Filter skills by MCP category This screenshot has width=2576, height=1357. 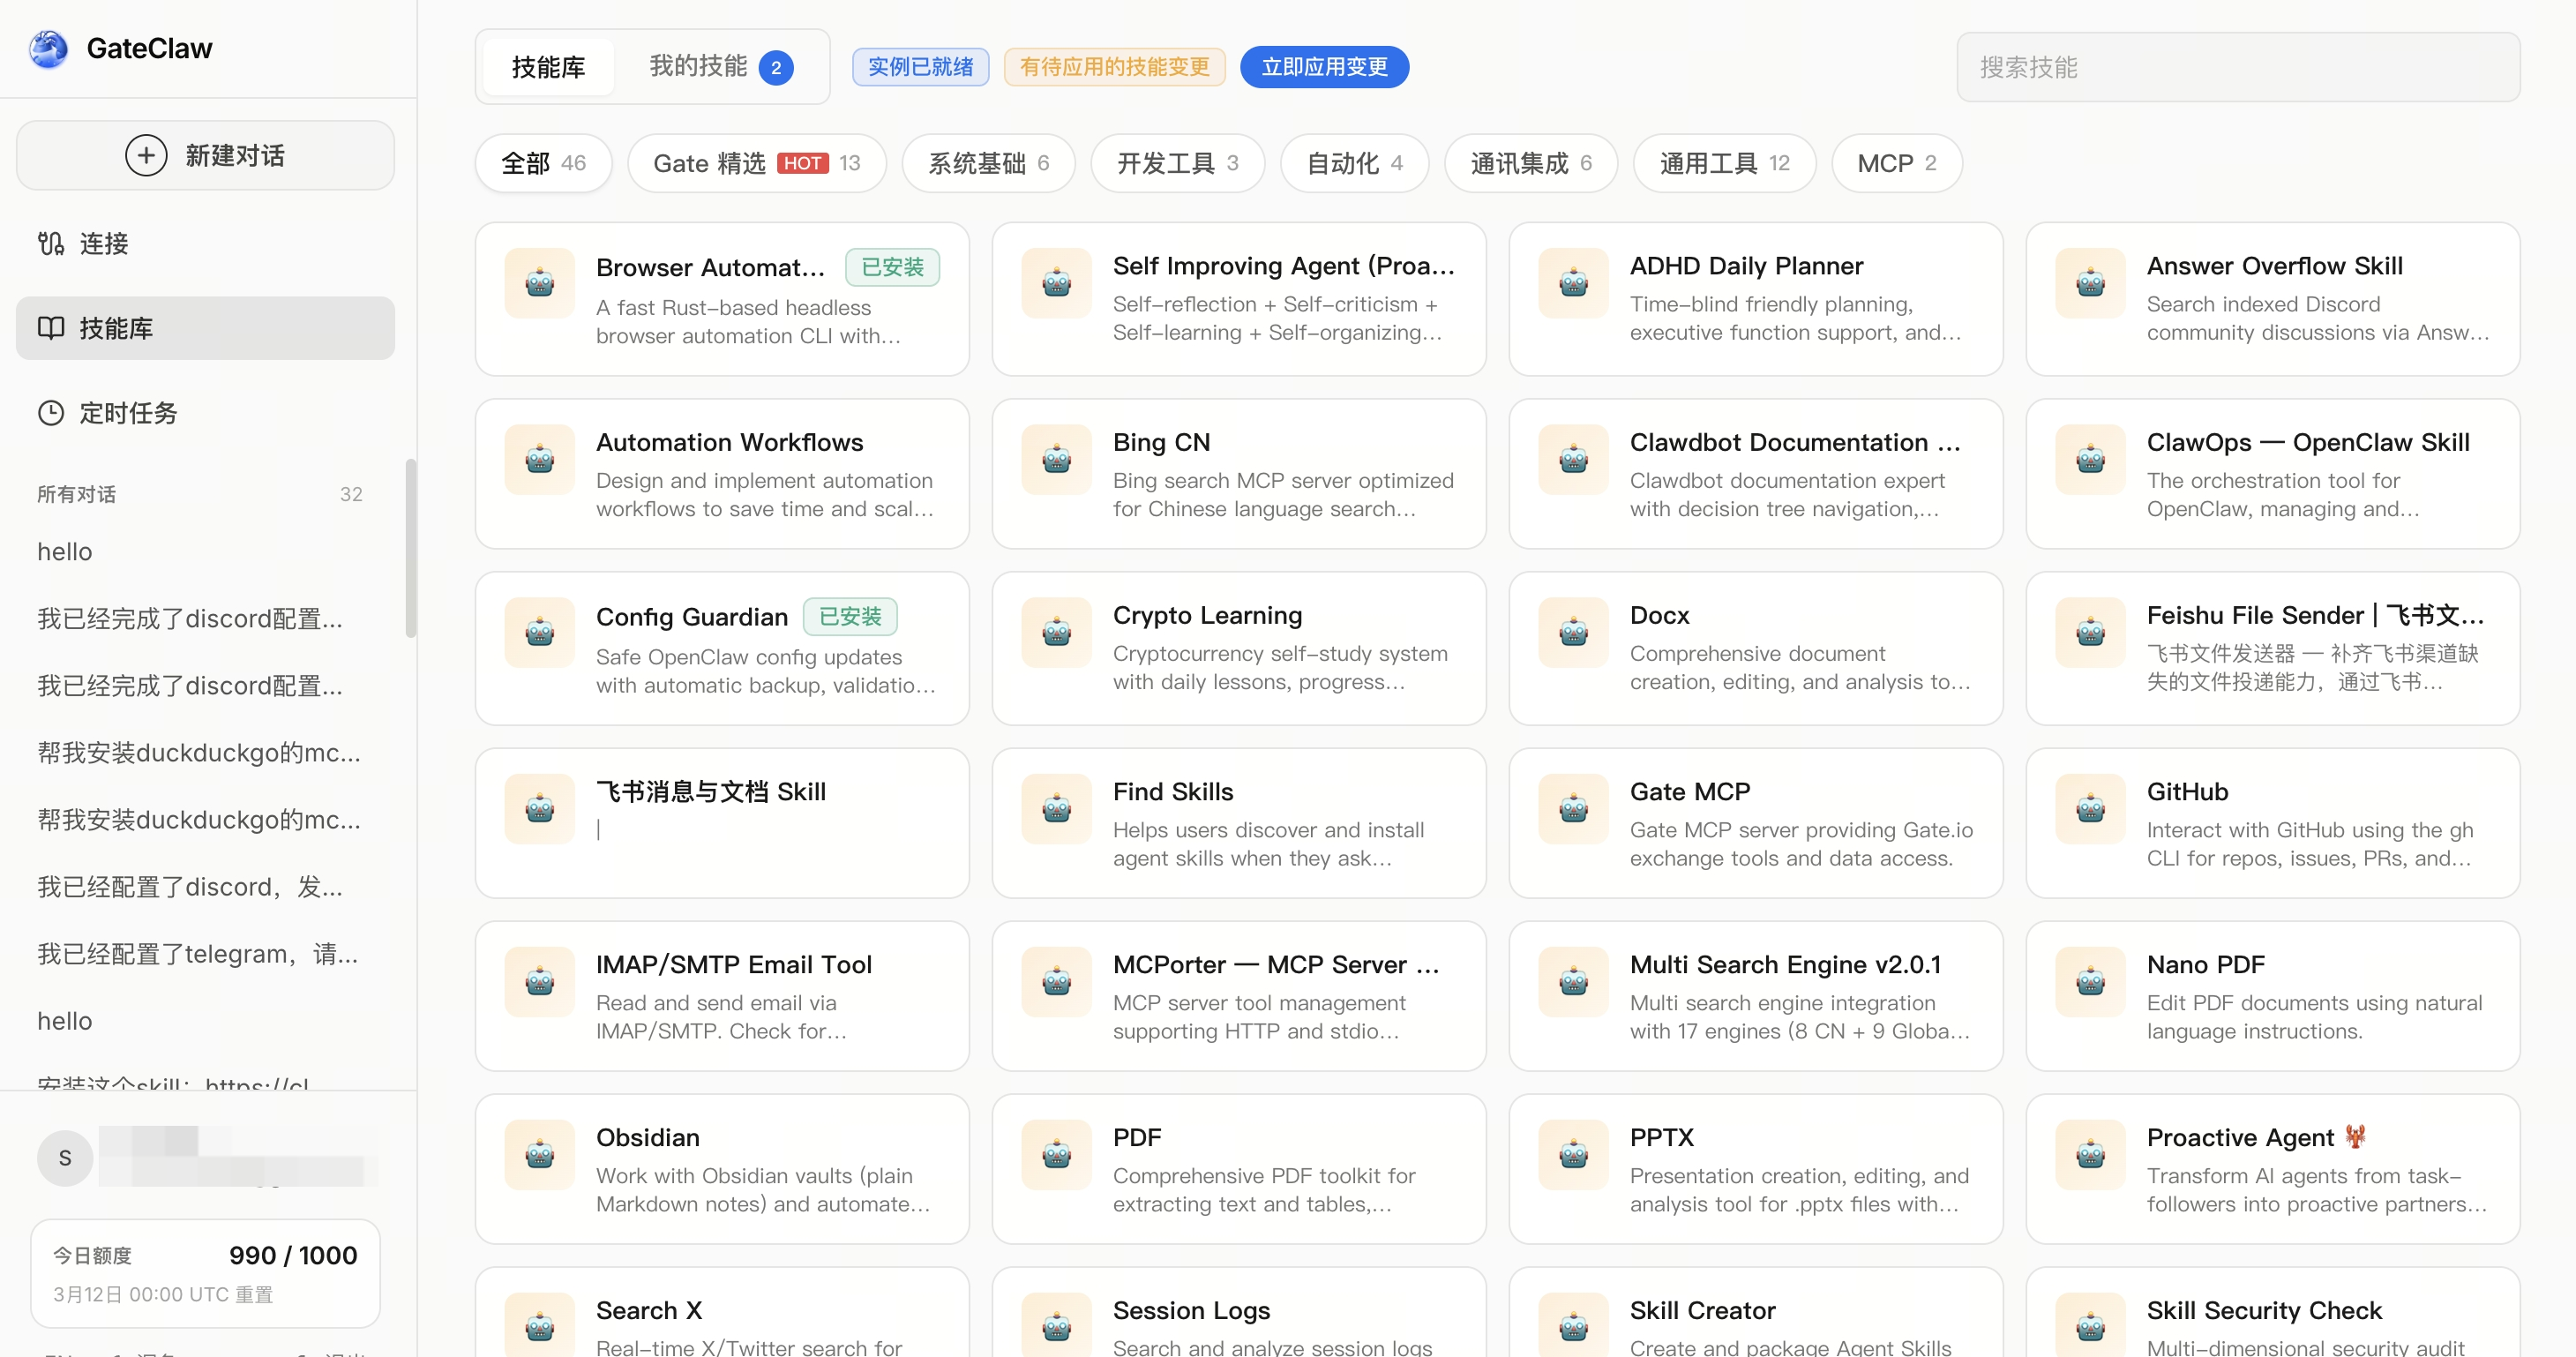coord(1896,163)
